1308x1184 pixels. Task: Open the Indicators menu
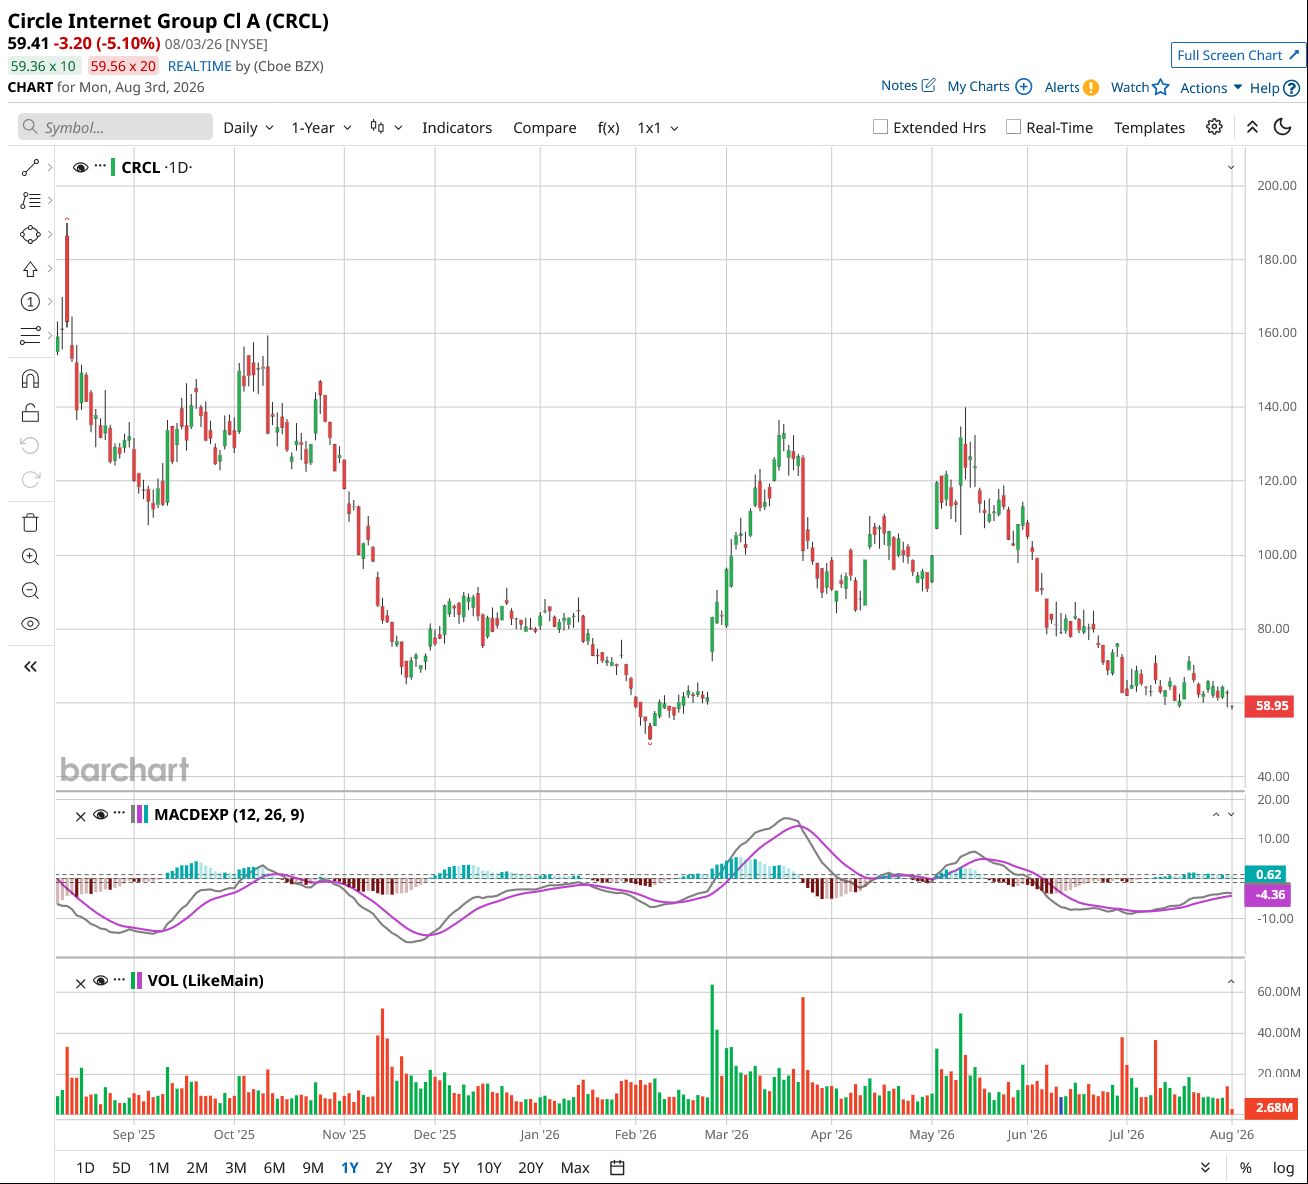click(457, 128)
